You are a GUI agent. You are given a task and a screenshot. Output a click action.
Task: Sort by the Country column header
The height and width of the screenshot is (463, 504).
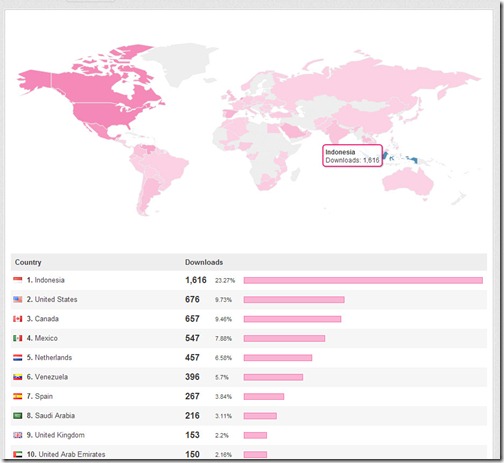pyautogui.click(x=28, y=262)
